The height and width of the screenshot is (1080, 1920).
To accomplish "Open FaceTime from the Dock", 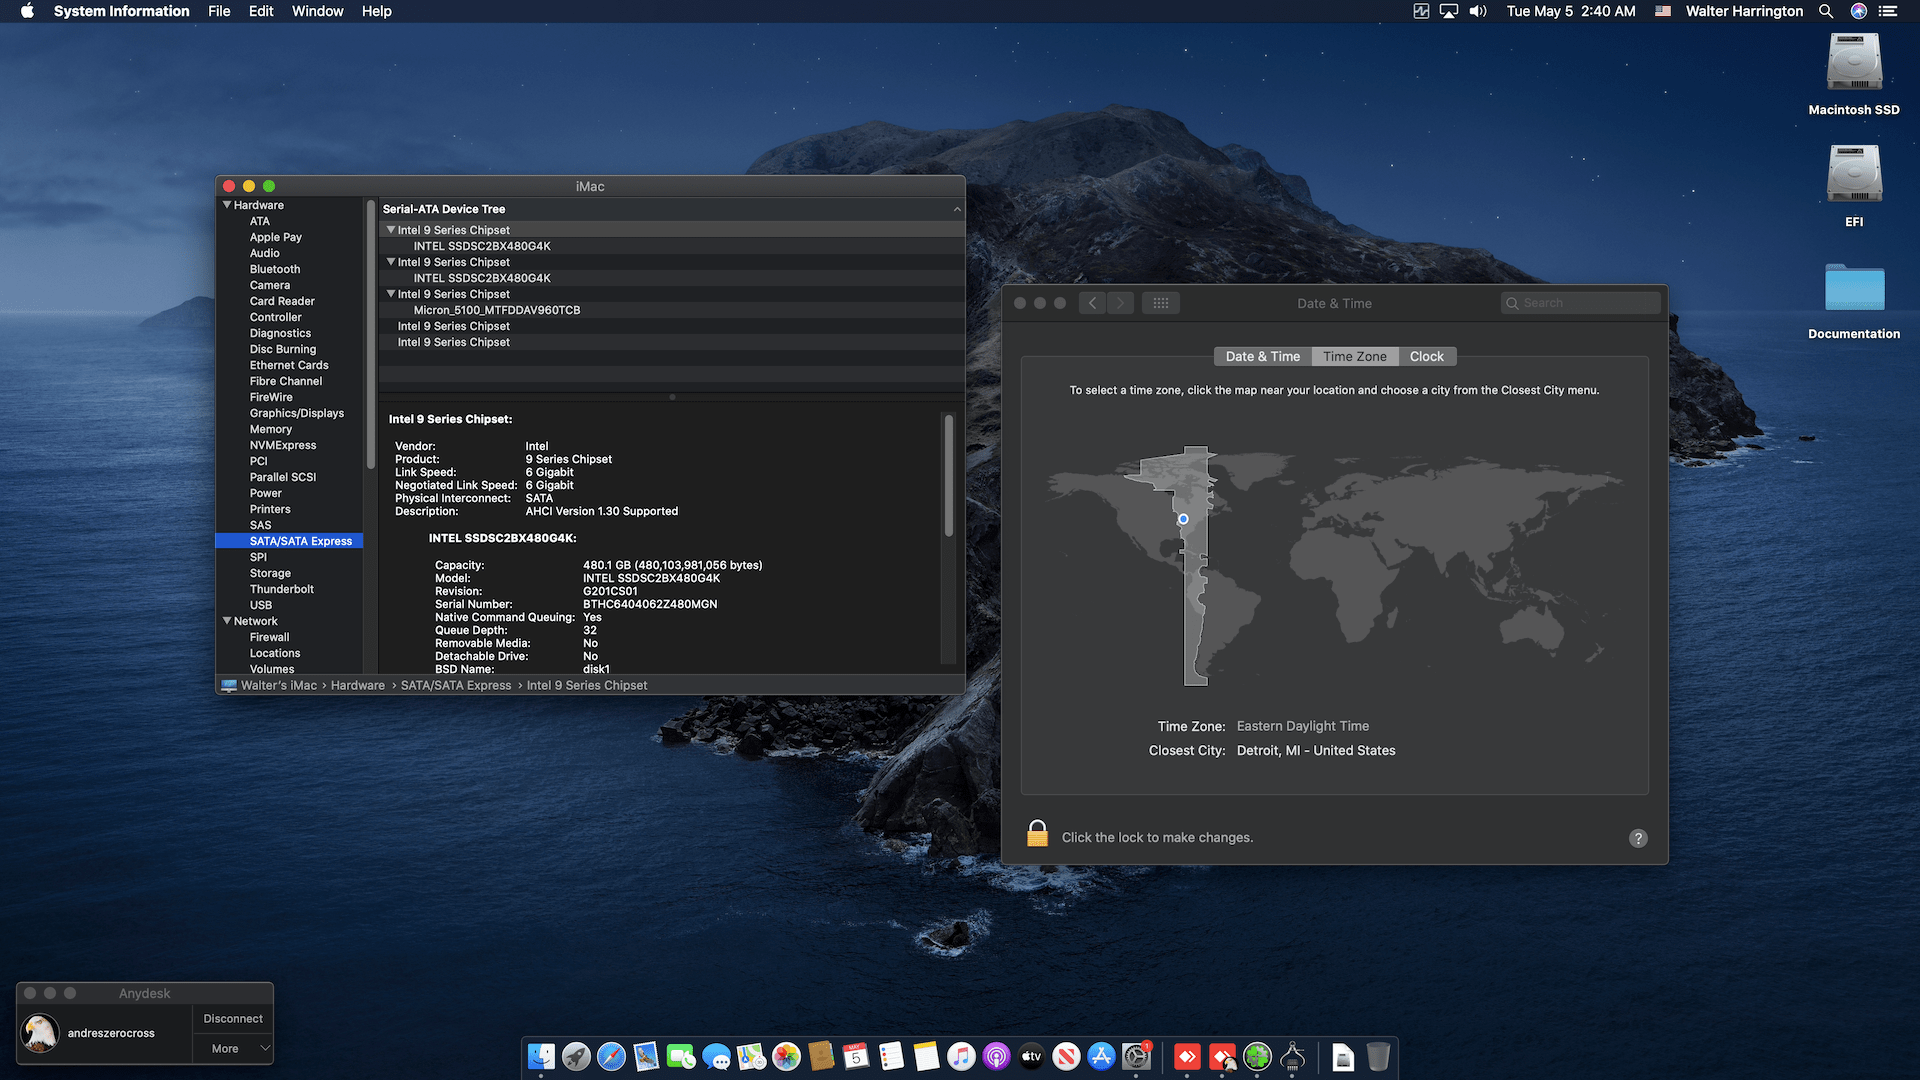I will pos(681,1056).
